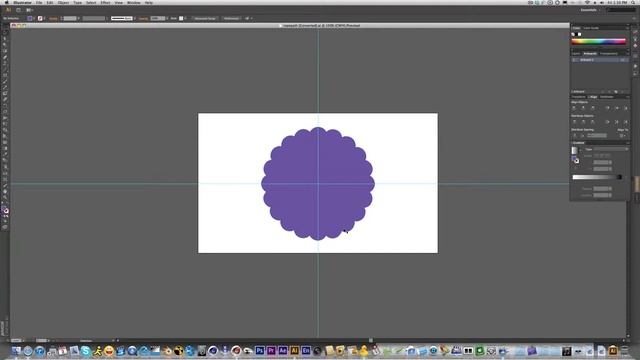Click the Fill and Stroke indicator in tool panel

pos(5,210)
